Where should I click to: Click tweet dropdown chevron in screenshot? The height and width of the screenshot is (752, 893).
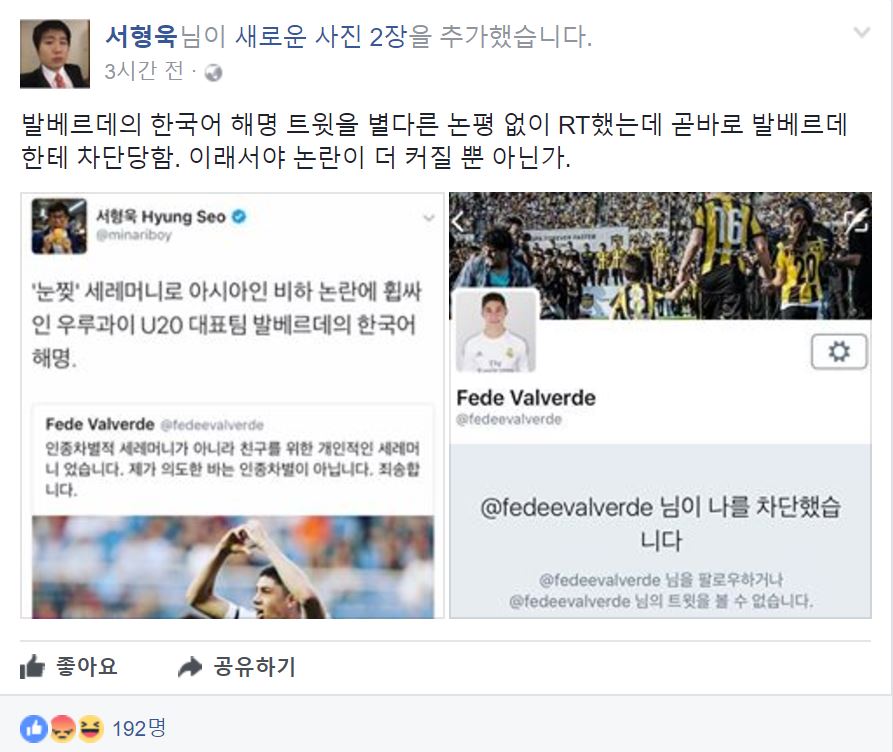tap(429, 218)
